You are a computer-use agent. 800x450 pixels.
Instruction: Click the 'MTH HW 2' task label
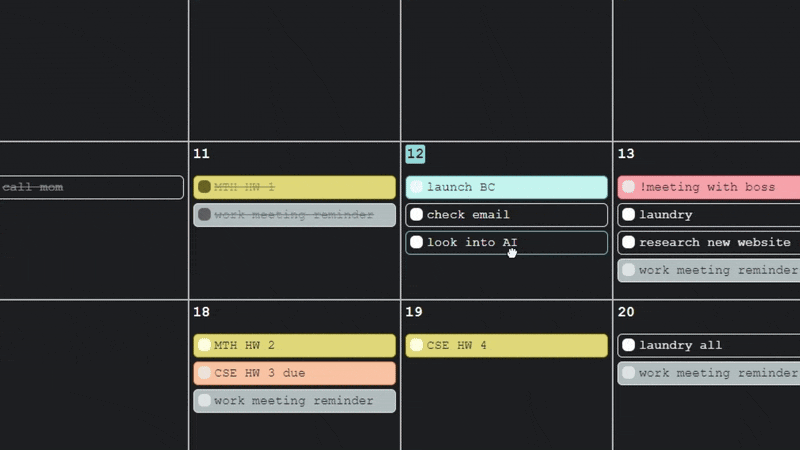[x=245, y=345]
